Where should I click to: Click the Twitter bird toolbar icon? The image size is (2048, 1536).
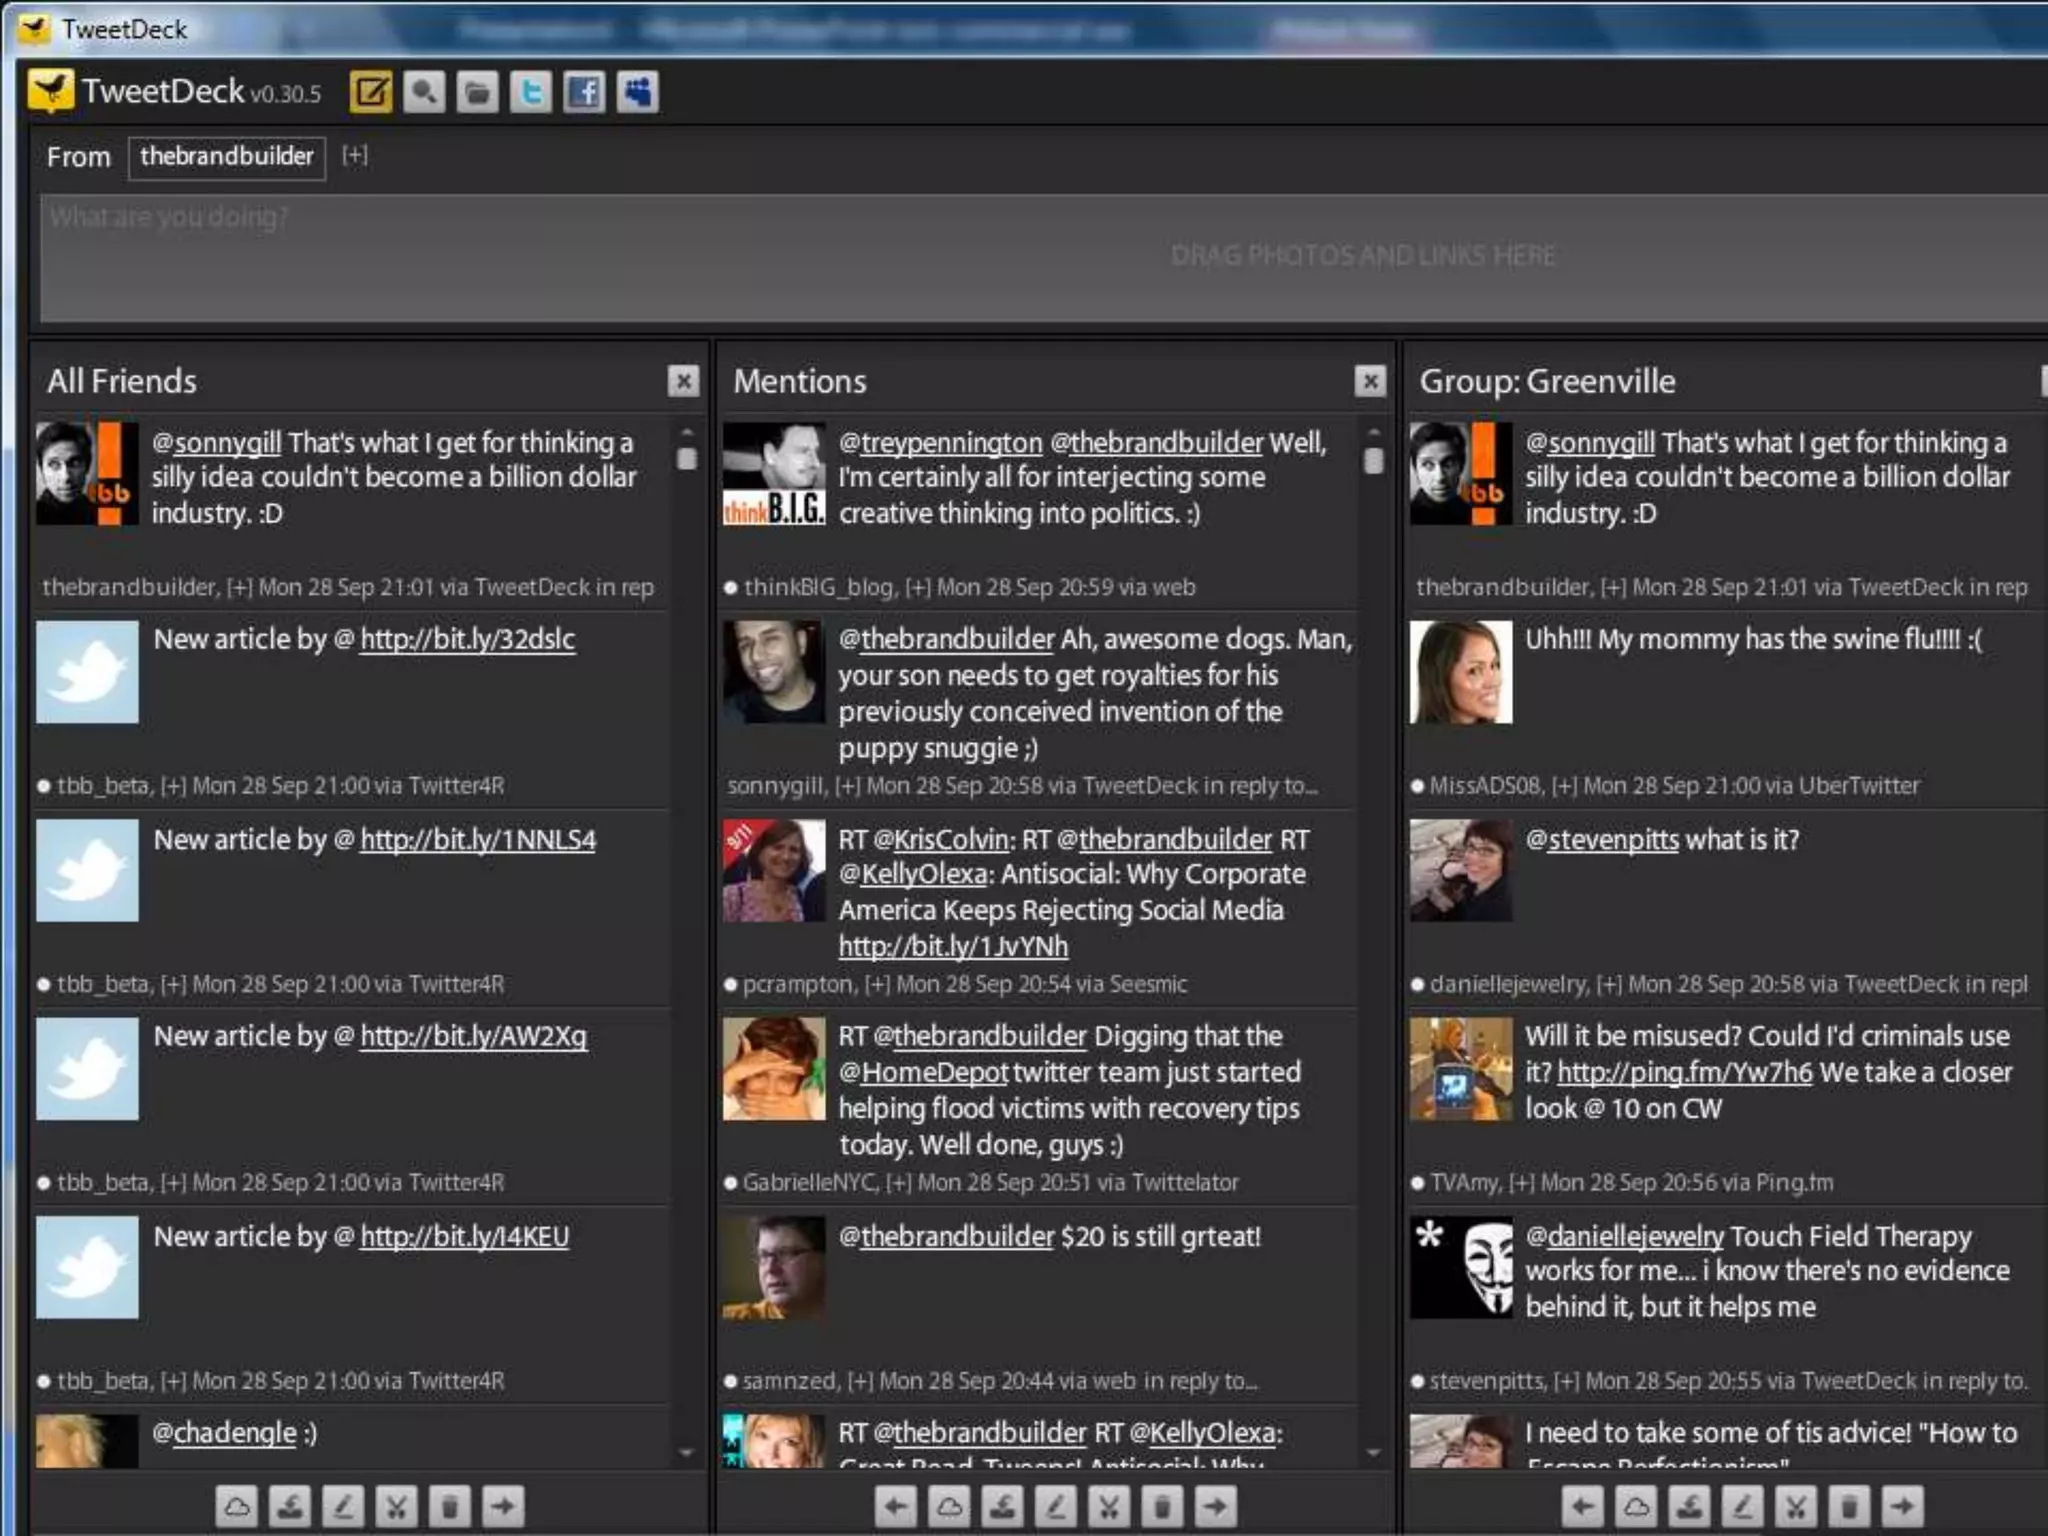click(531, 93)
